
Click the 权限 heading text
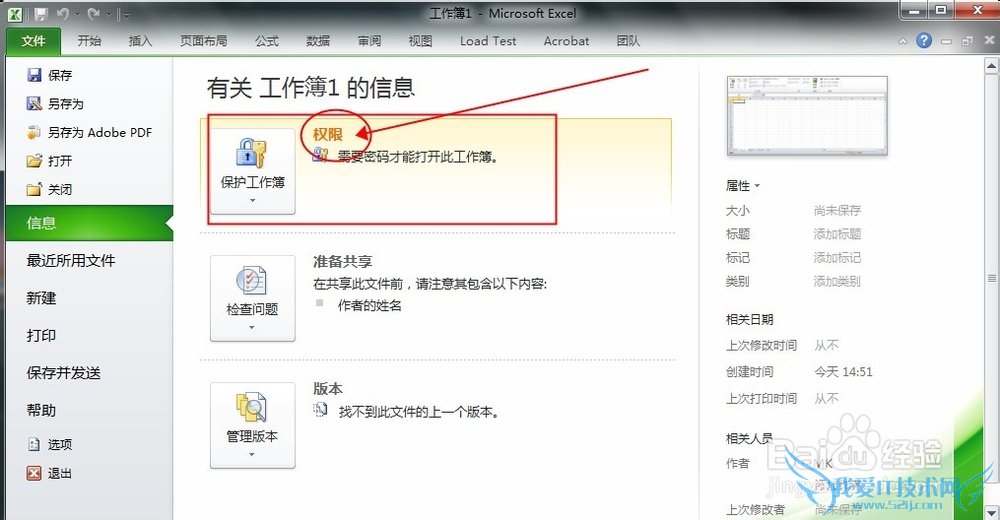(328, 134)
